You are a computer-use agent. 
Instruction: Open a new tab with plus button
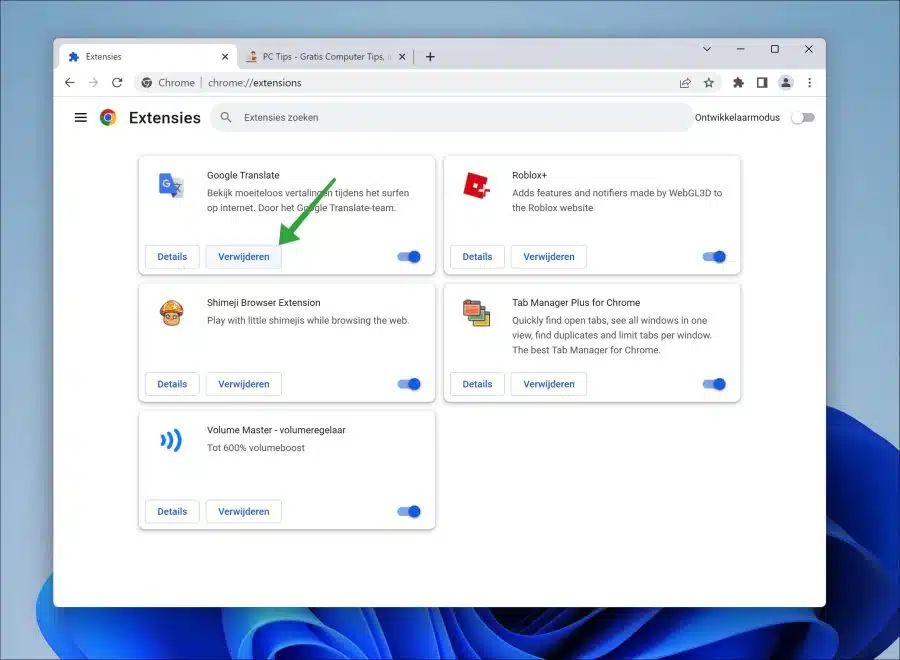(430, 57)
